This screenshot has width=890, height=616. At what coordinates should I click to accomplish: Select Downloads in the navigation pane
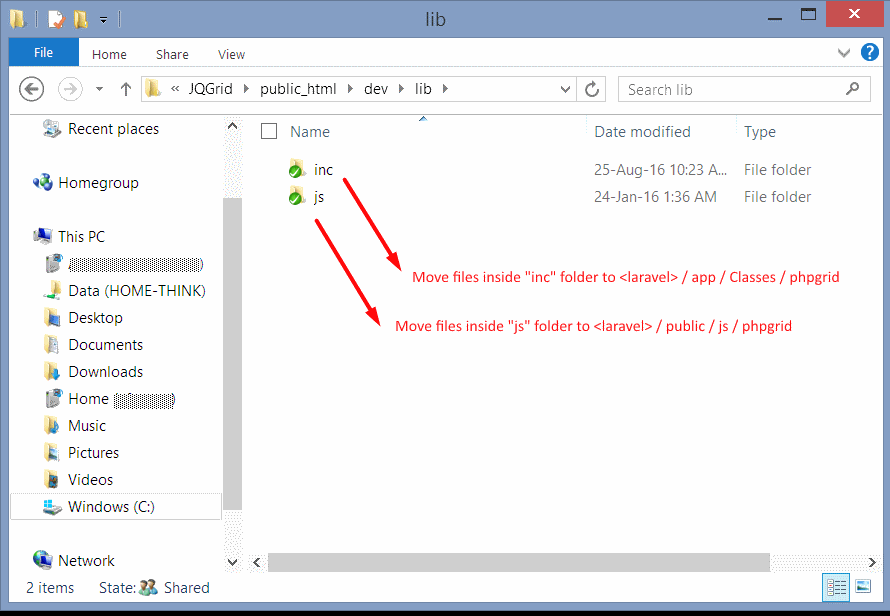[105, 371]
